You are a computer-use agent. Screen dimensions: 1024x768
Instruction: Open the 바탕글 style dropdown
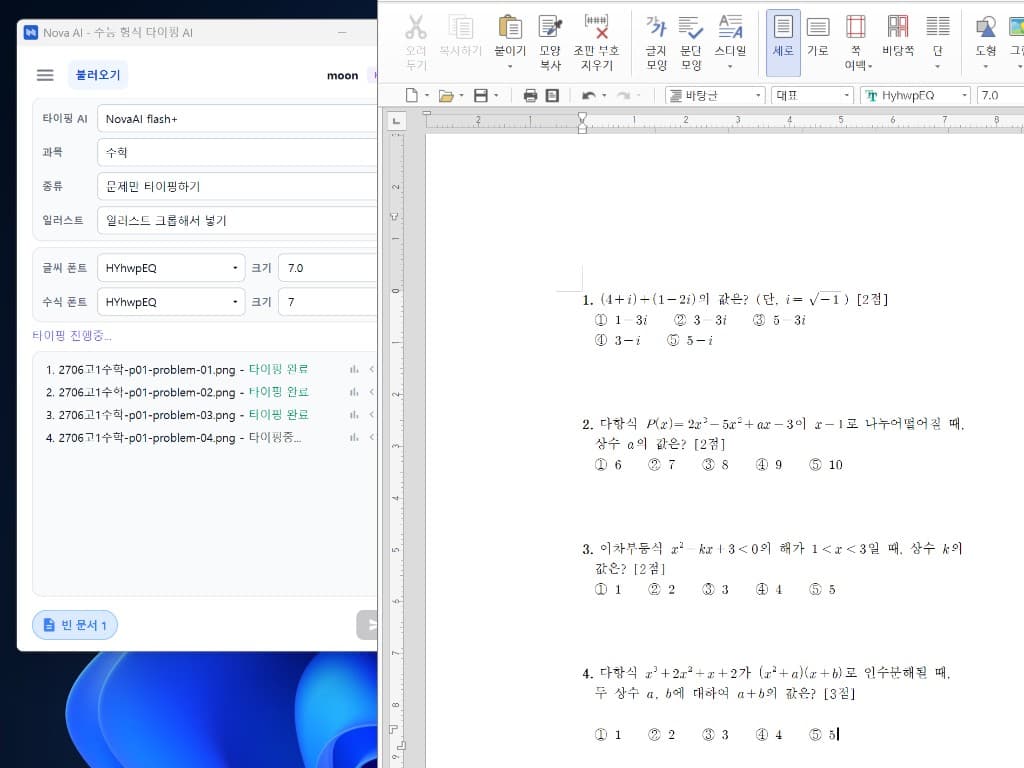coord(714,95)
